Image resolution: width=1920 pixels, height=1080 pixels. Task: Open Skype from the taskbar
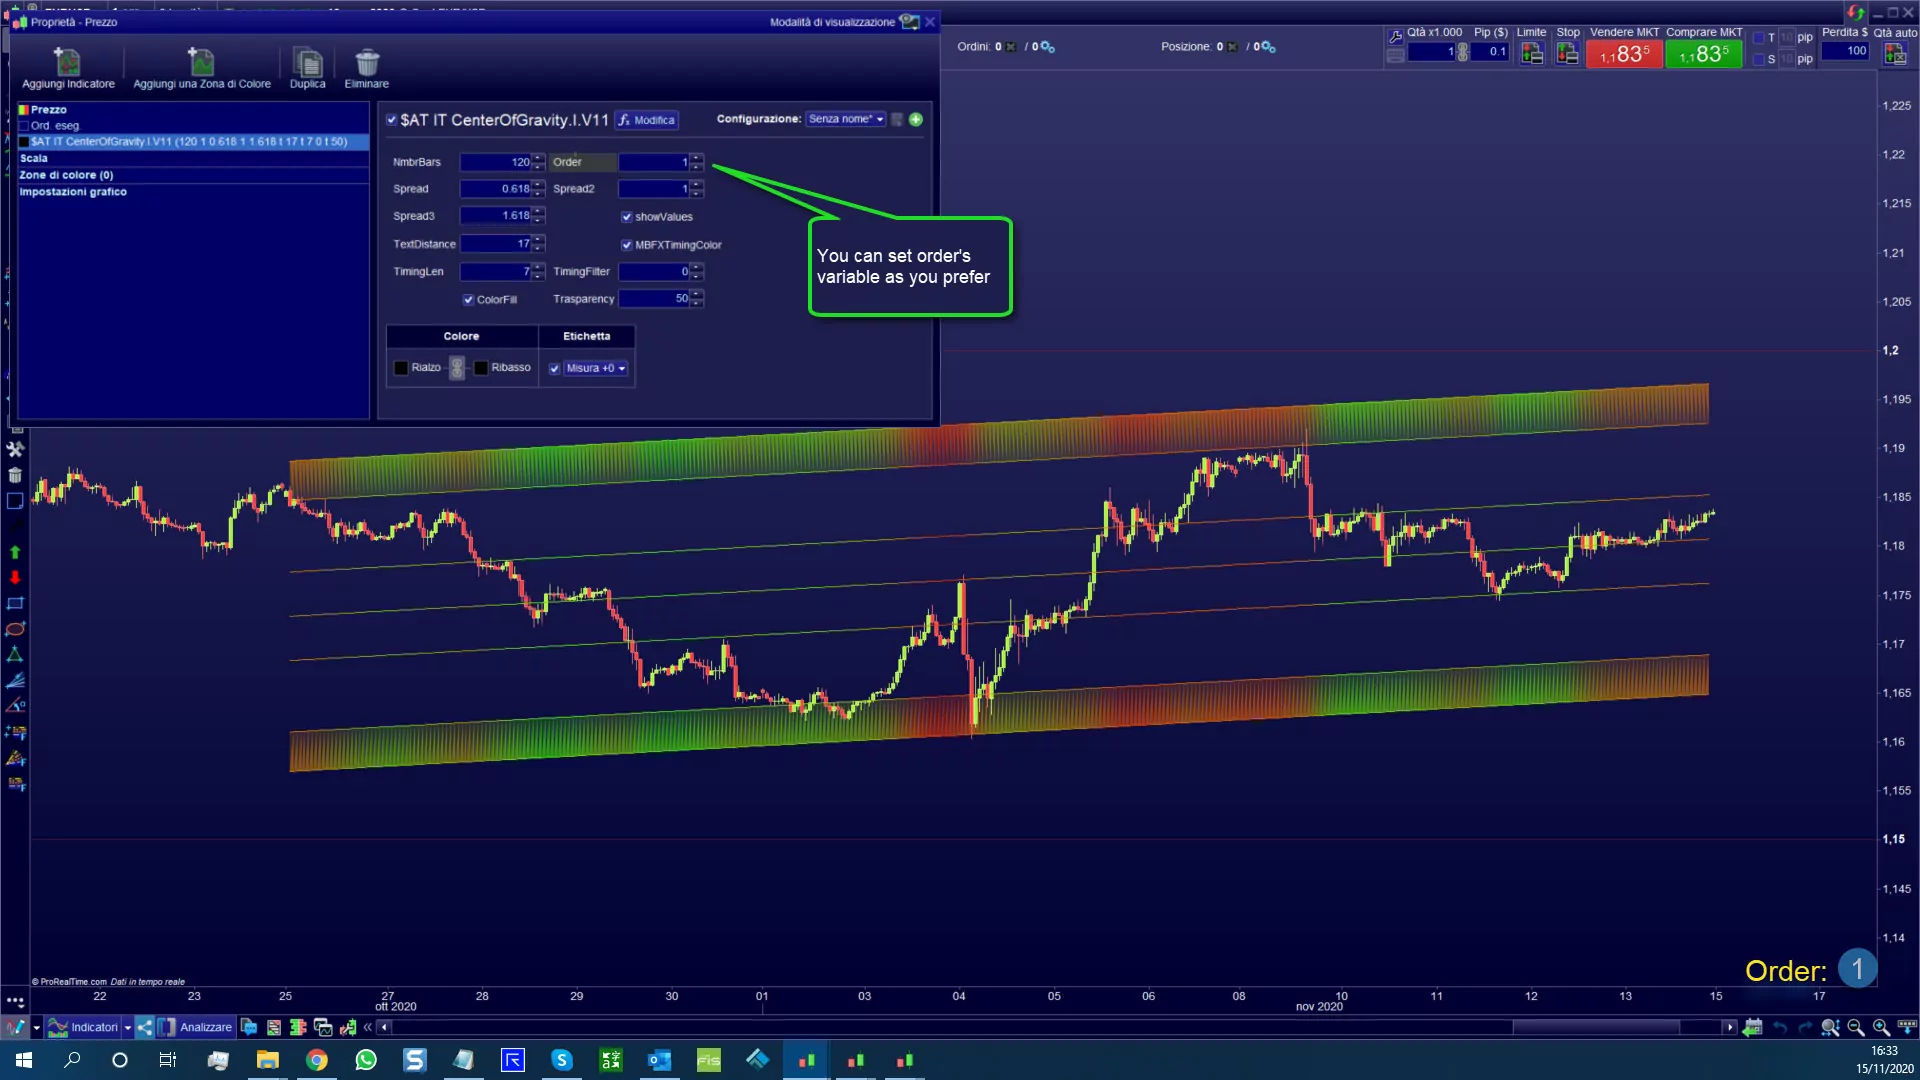coord(562,1060)
